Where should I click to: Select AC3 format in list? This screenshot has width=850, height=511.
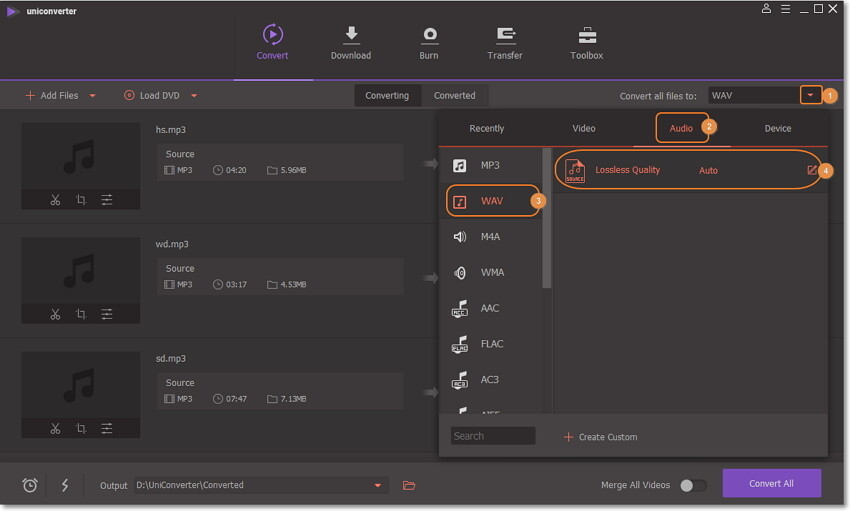(492, 380)
